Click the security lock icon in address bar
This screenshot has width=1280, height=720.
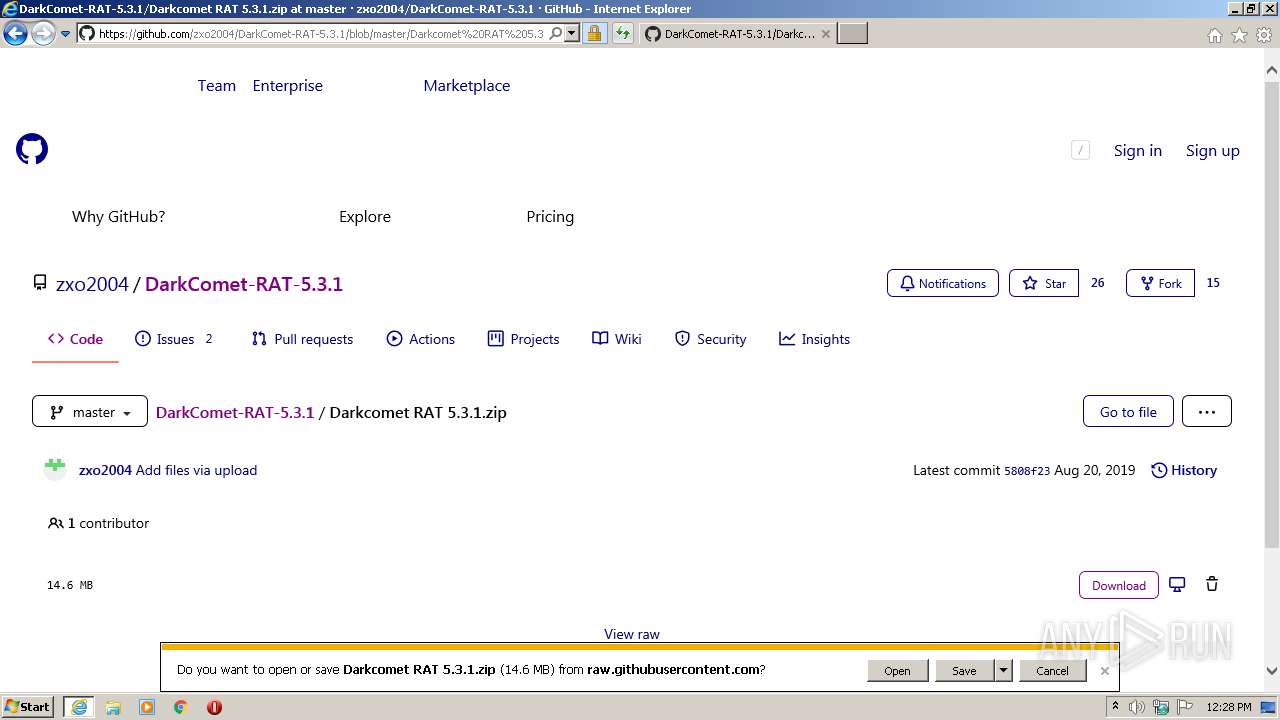(594, 34)
